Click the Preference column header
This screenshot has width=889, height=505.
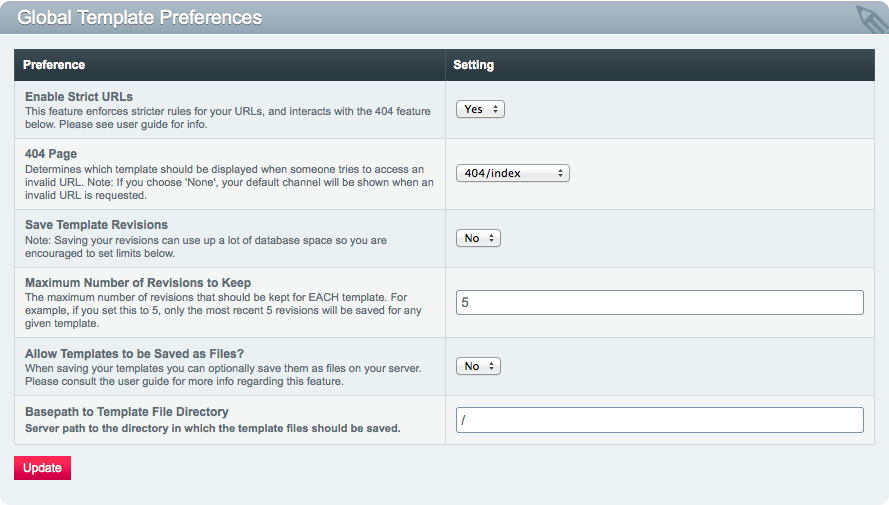point(54,65)
